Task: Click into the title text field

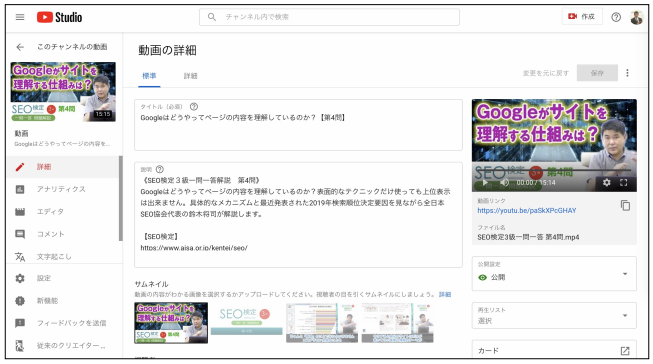Action: coord(298,125)
